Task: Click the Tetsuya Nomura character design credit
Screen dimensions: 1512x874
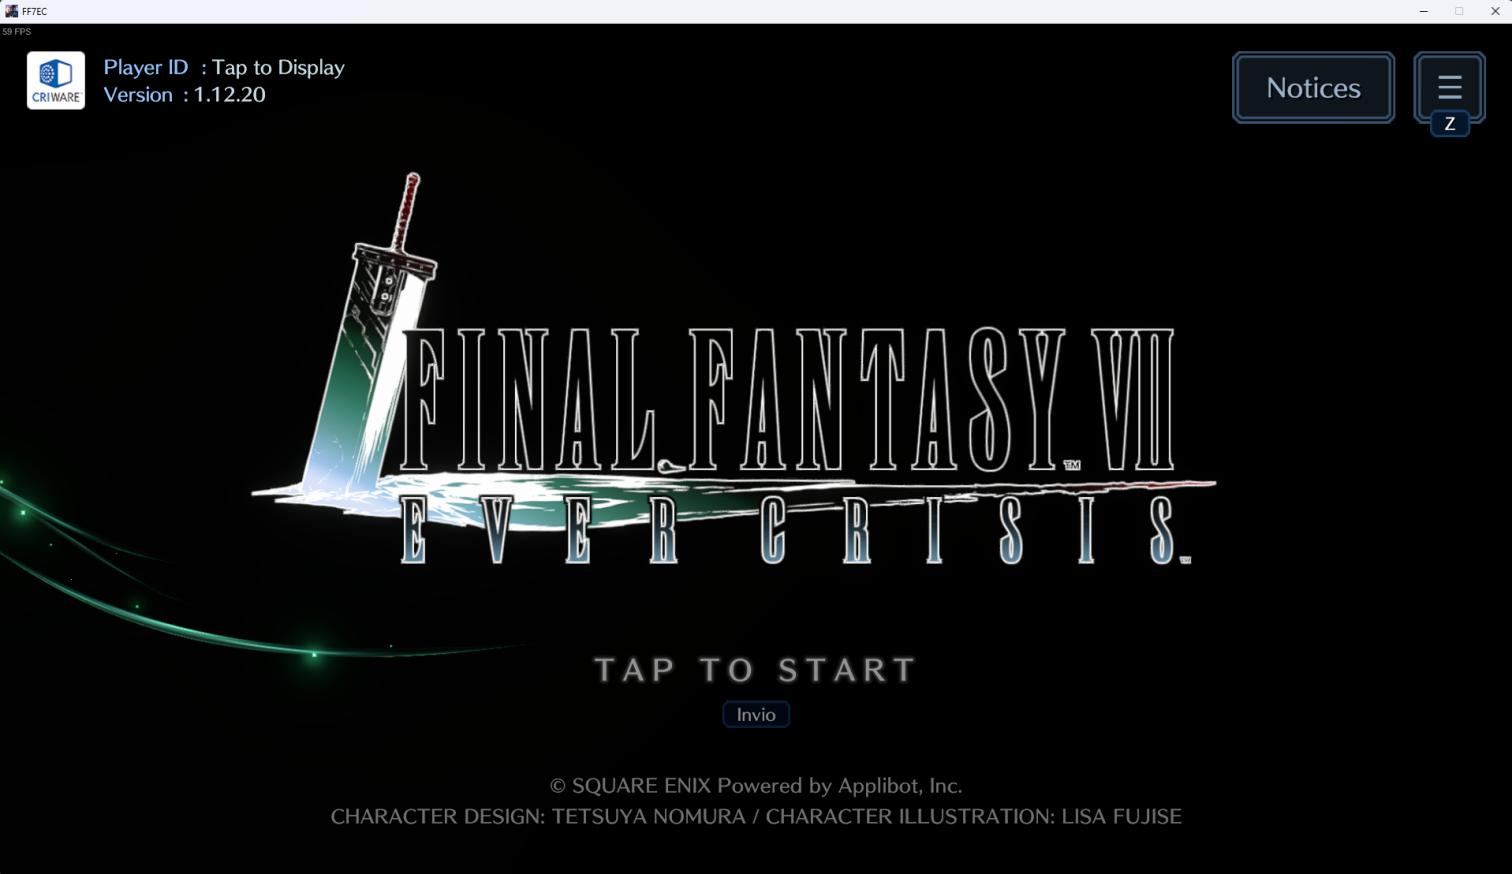Action: pyautogui.click(x=538, y=817)
